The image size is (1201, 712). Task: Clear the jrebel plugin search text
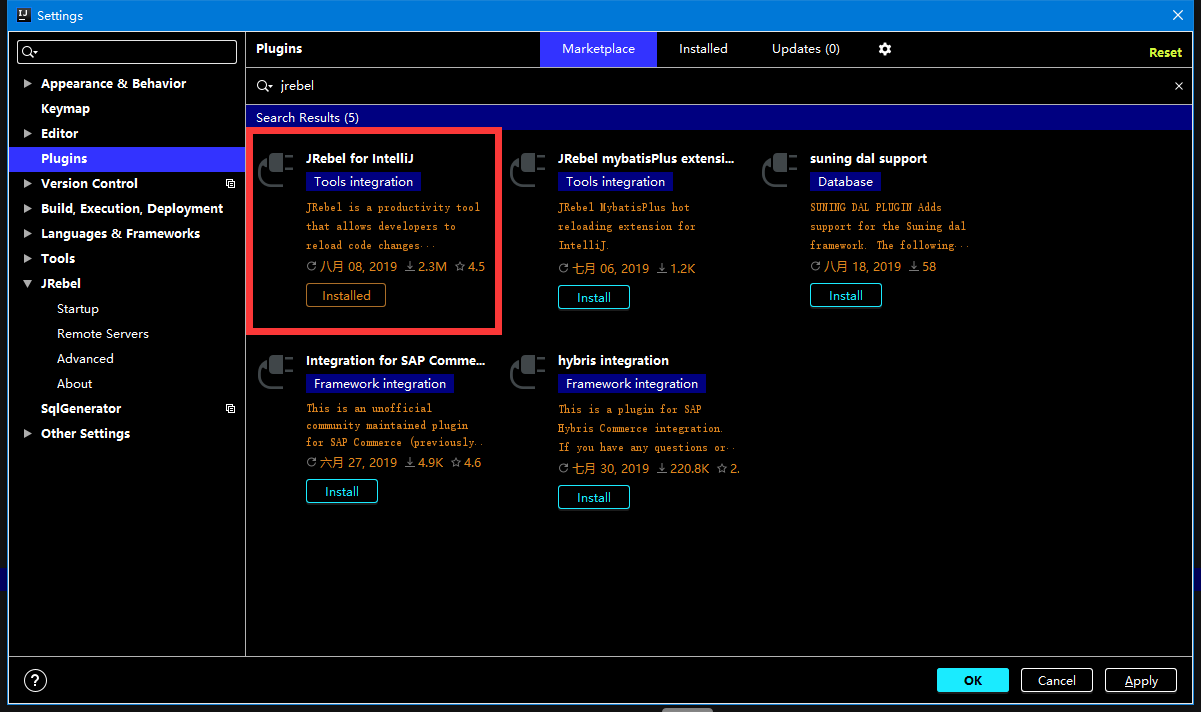point(1178,86)
